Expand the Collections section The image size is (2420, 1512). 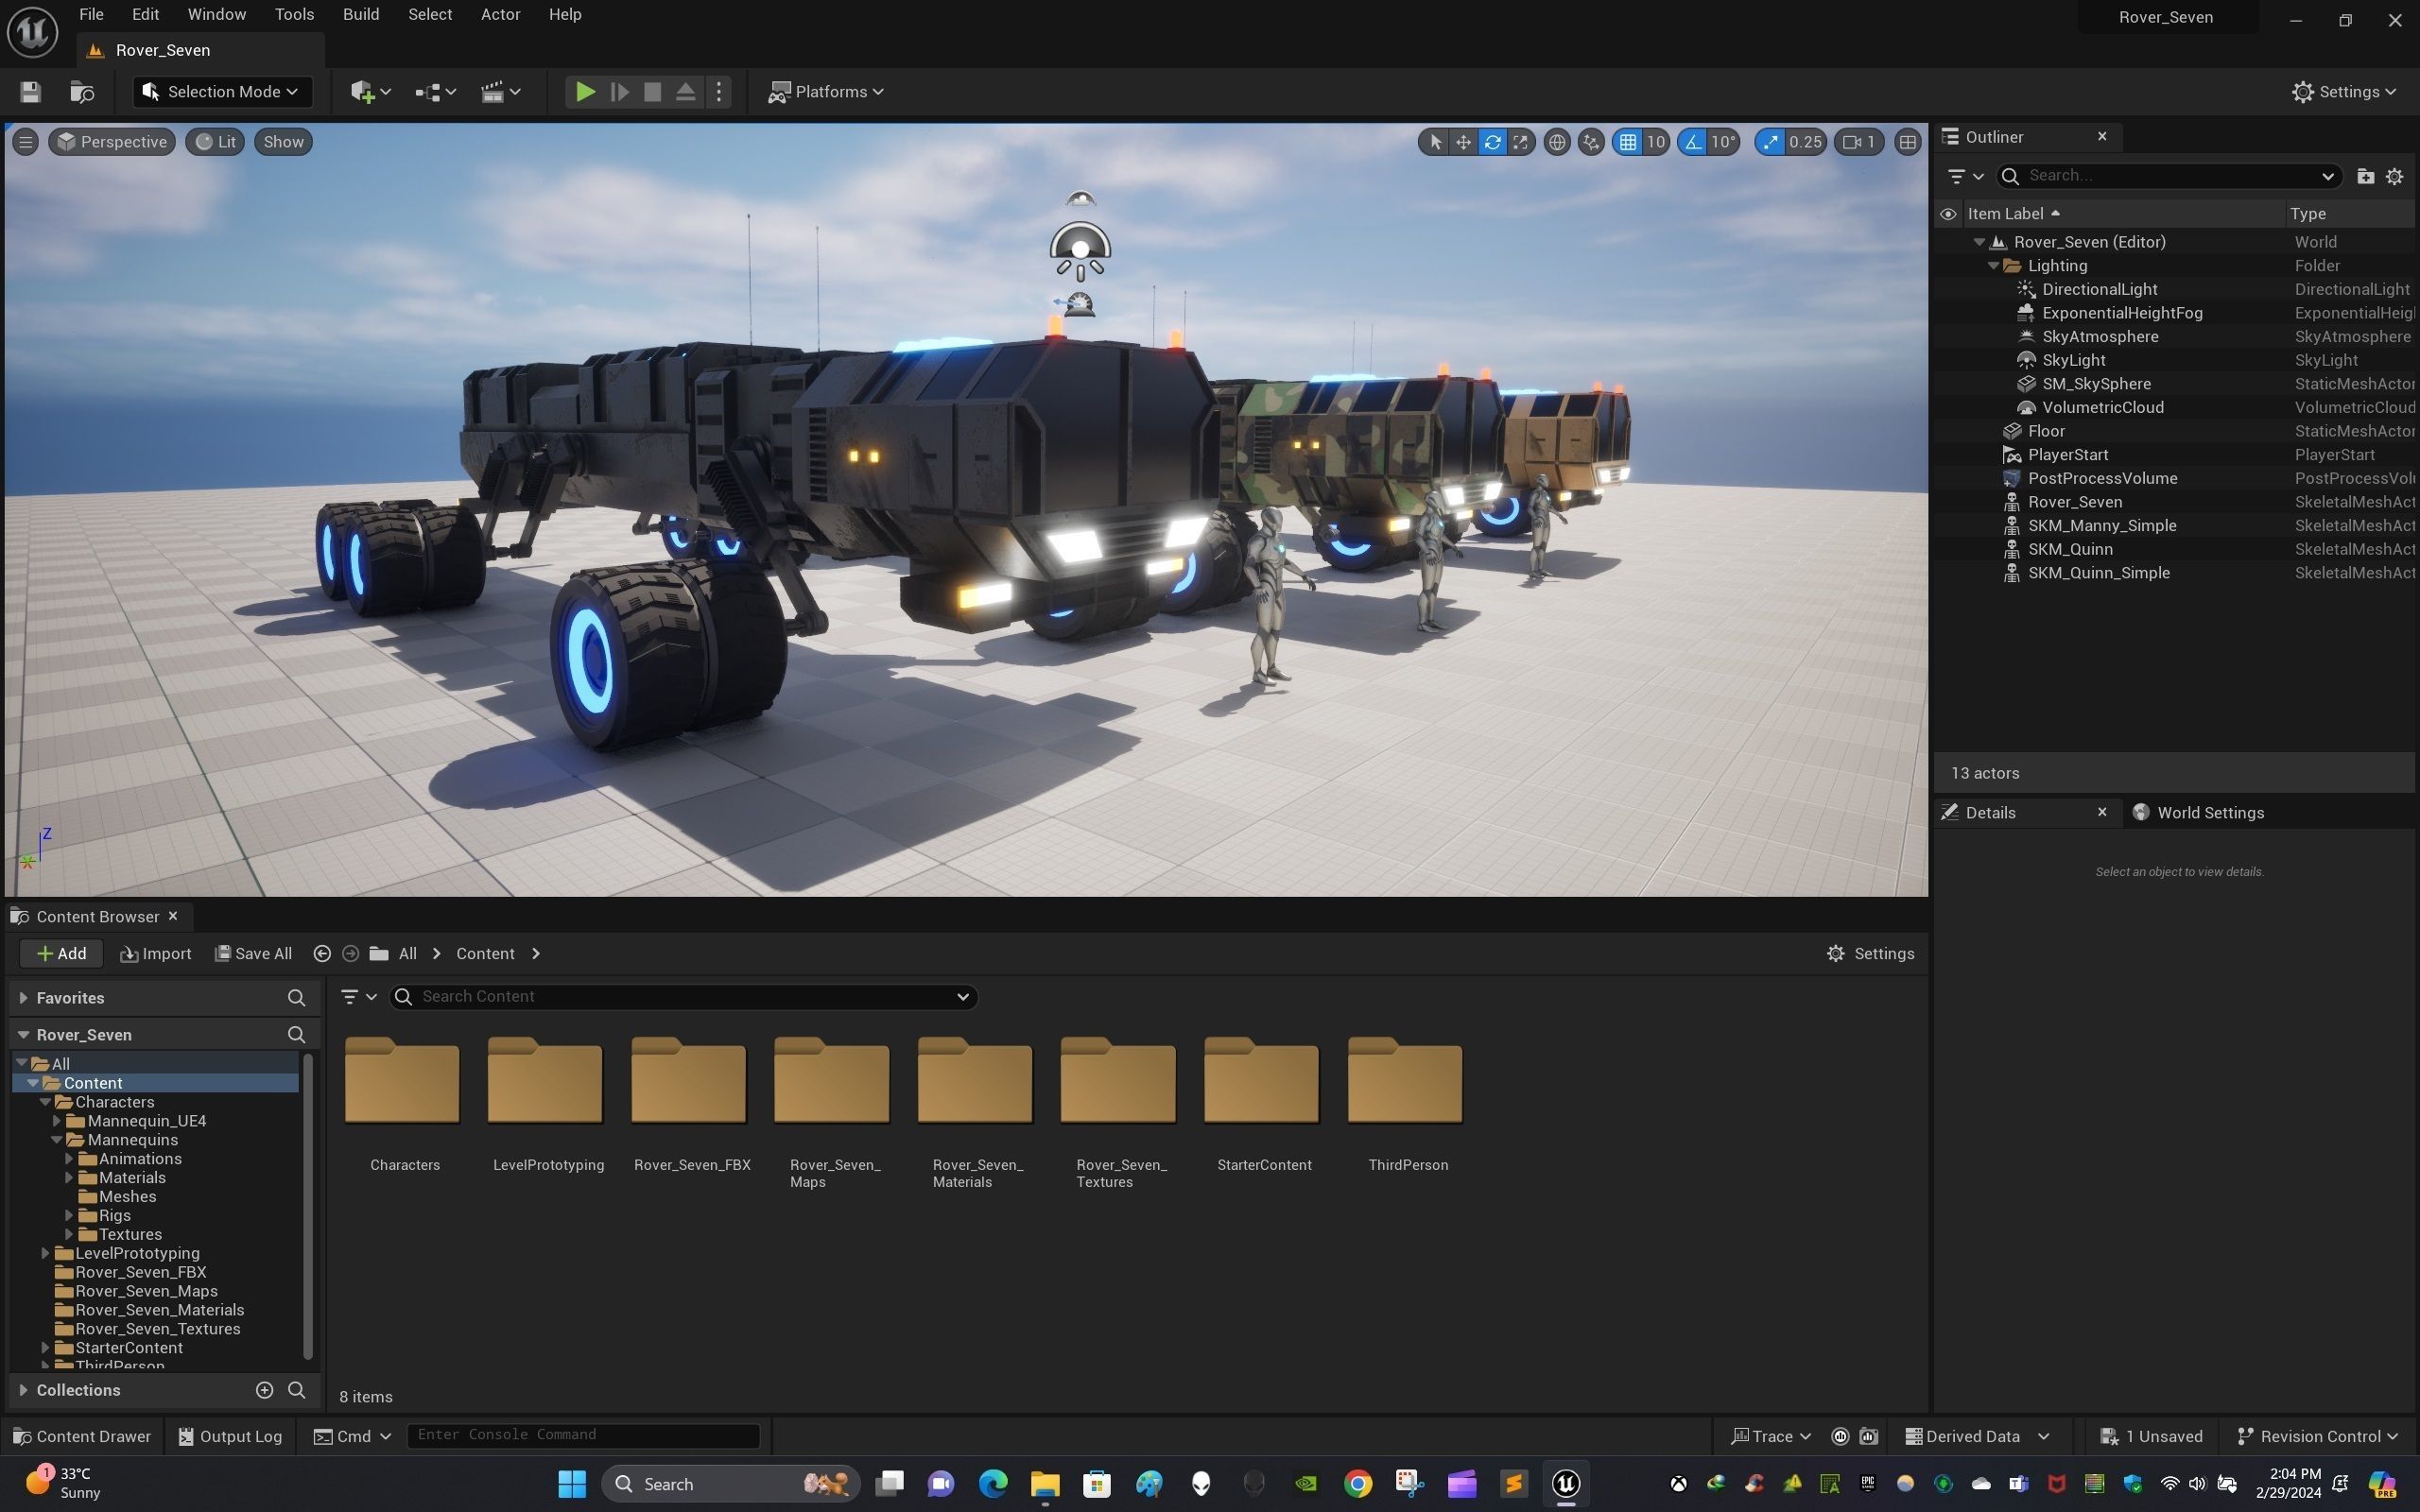click(x=23, y=1390)
